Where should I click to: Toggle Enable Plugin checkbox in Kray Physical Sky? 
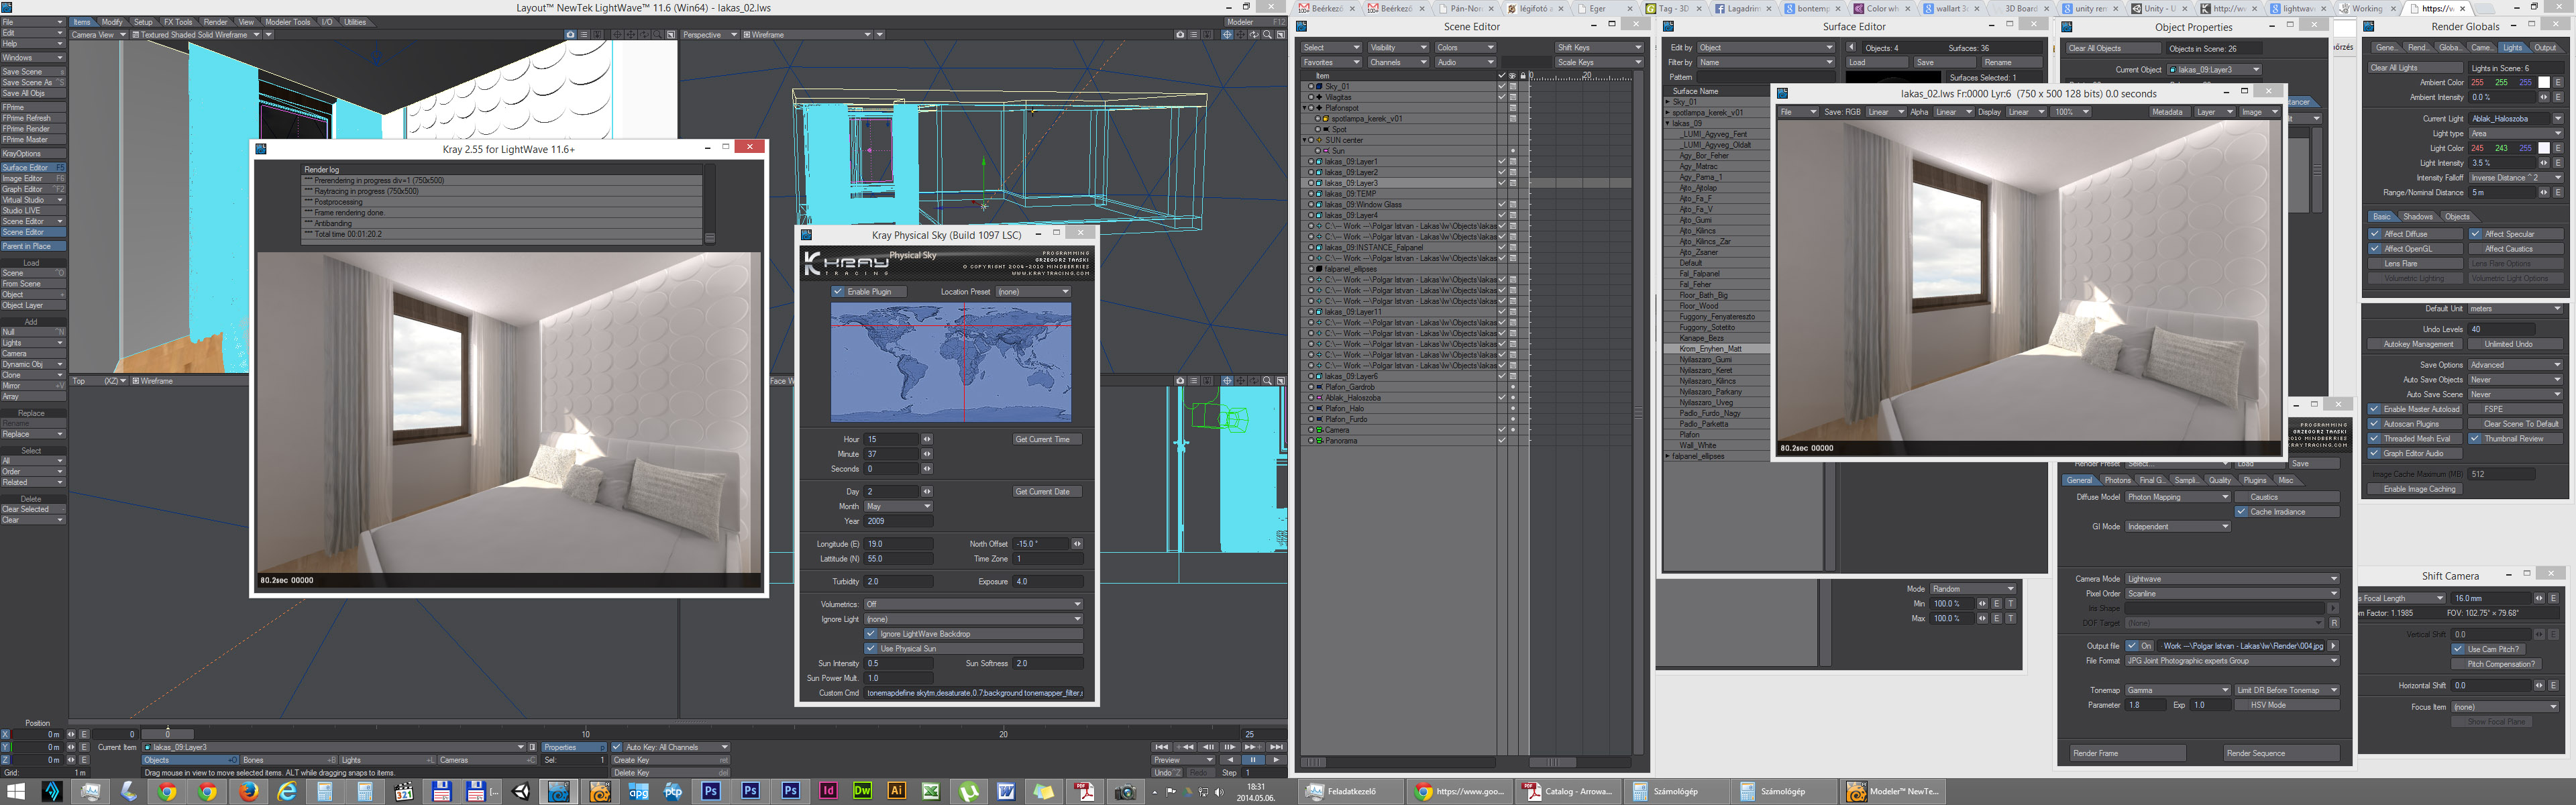point(838,292)
